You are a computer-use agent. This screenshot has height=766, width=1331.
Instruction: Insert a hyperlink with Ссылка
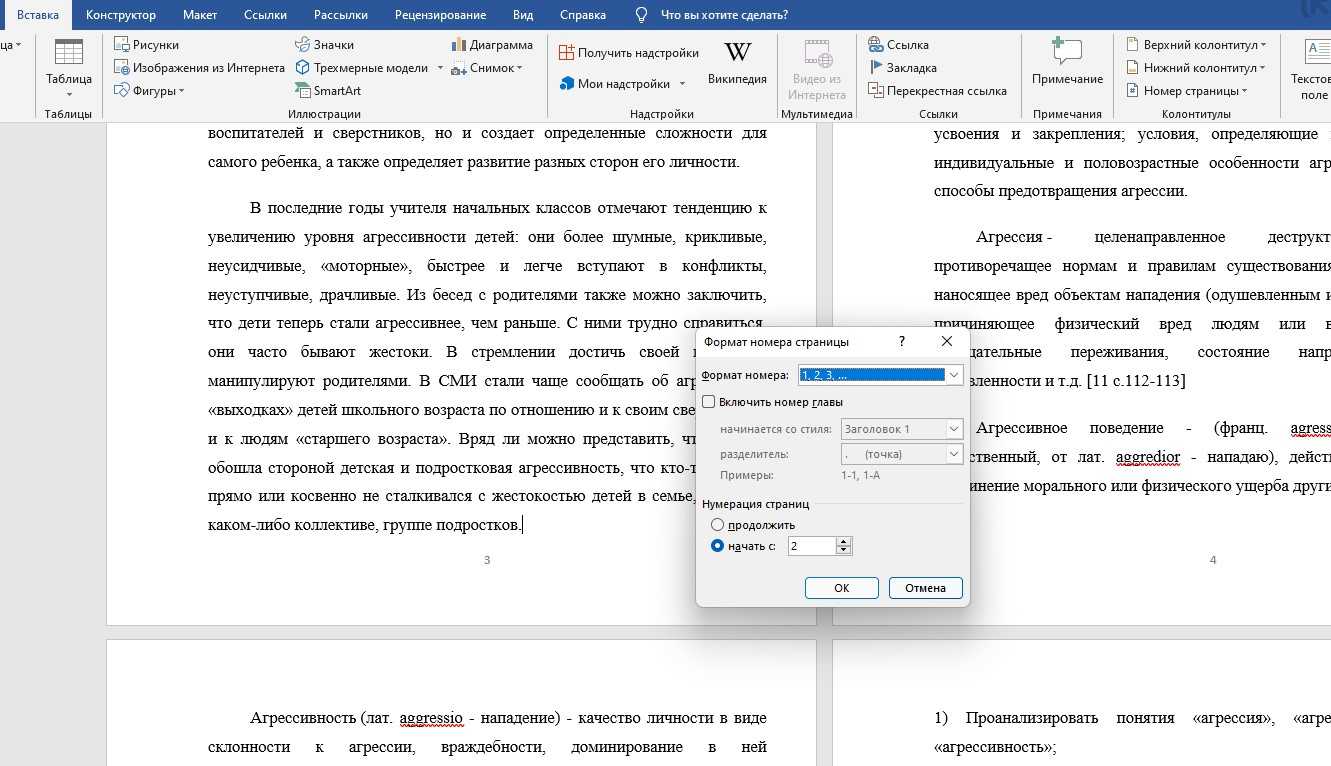tap(898, 45)
